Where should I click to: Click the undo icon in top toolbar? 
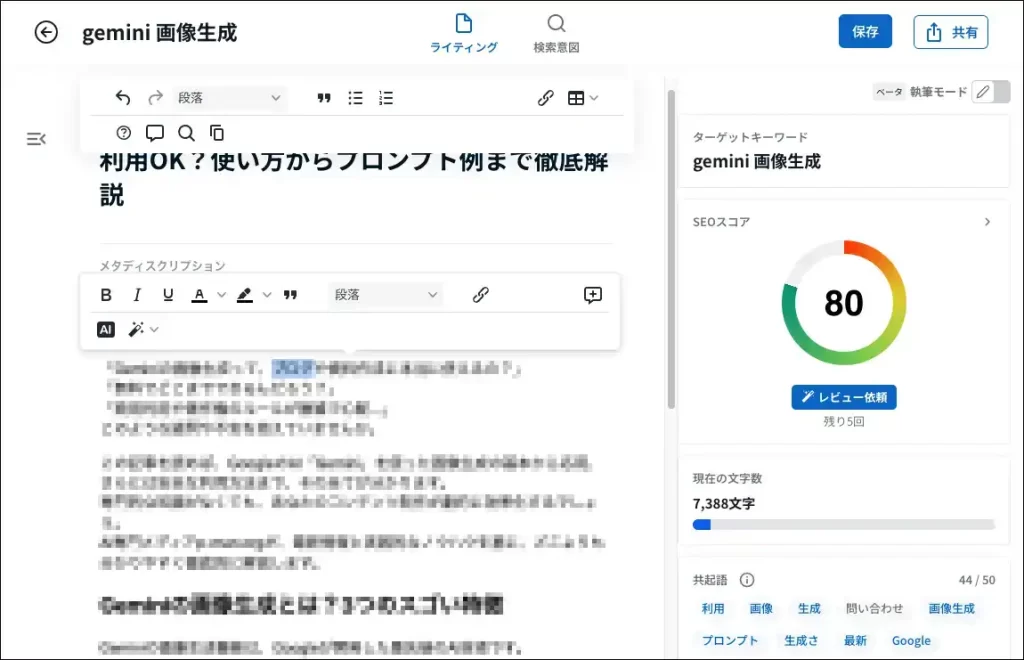coord(123,98)
